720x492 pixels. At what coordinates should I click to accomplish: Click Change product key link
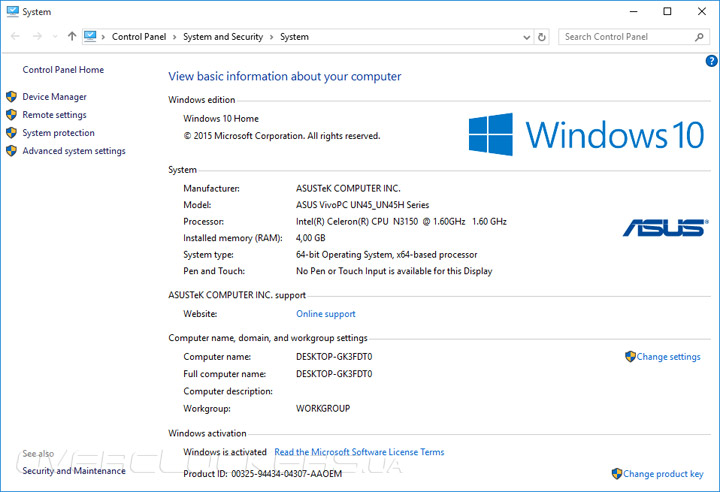(x=663, y=474)
